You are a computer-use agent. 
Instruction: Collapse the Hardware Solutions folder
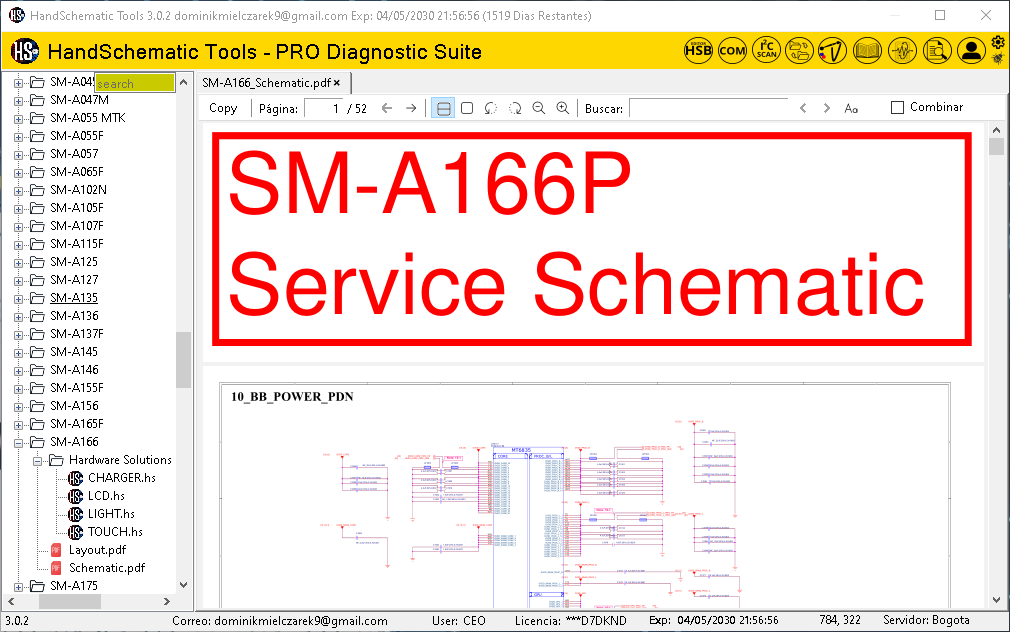tap(38, 461)
